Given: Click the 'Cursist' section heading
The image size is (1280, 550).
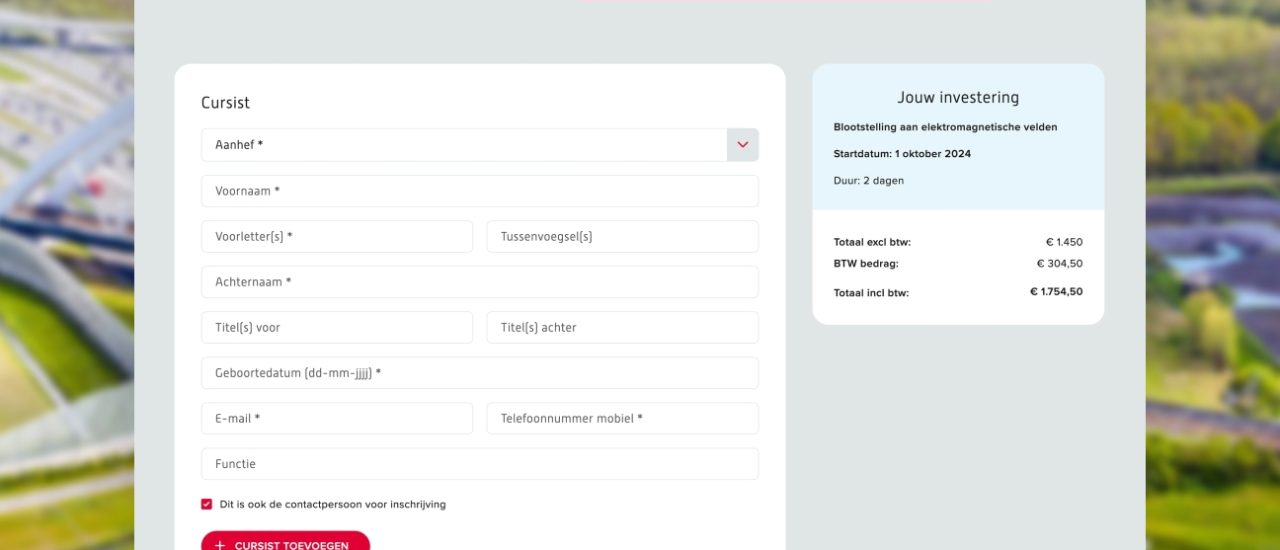Looking at the screenshot, I should point(225,103).
